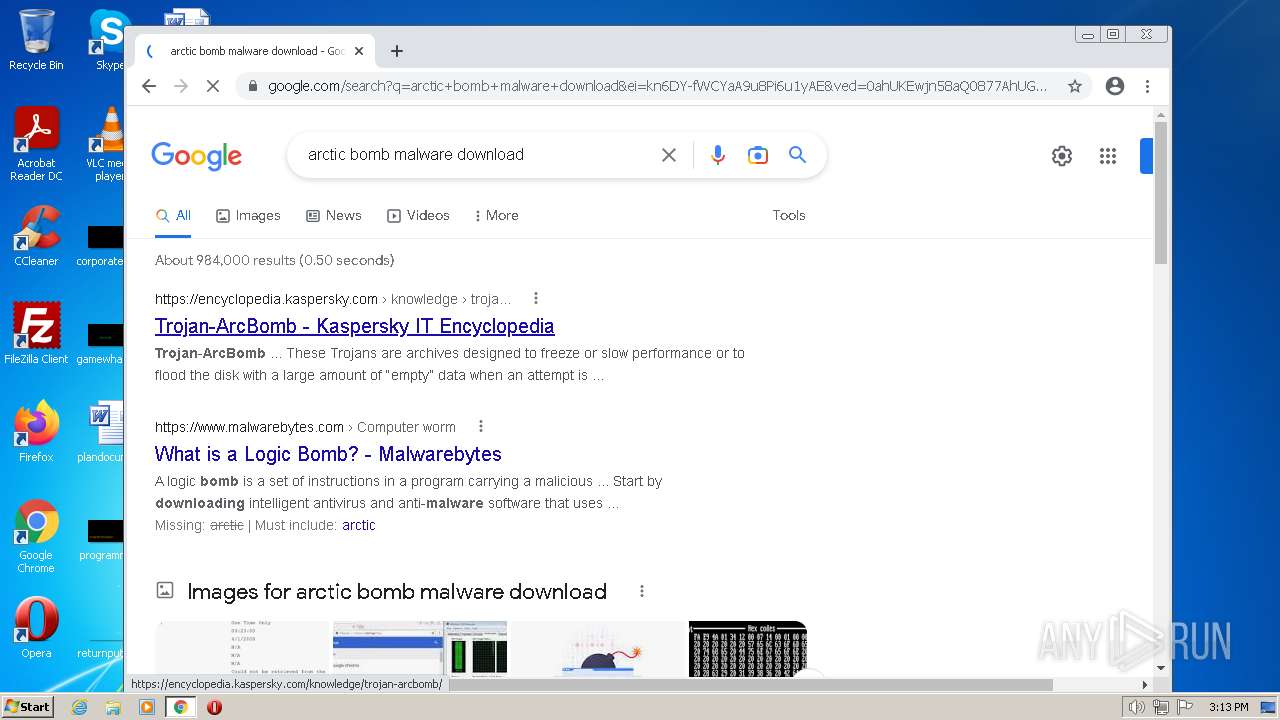Stop loading the page
Viewport: 1280px width, 720px height.
tap(212, 86)
